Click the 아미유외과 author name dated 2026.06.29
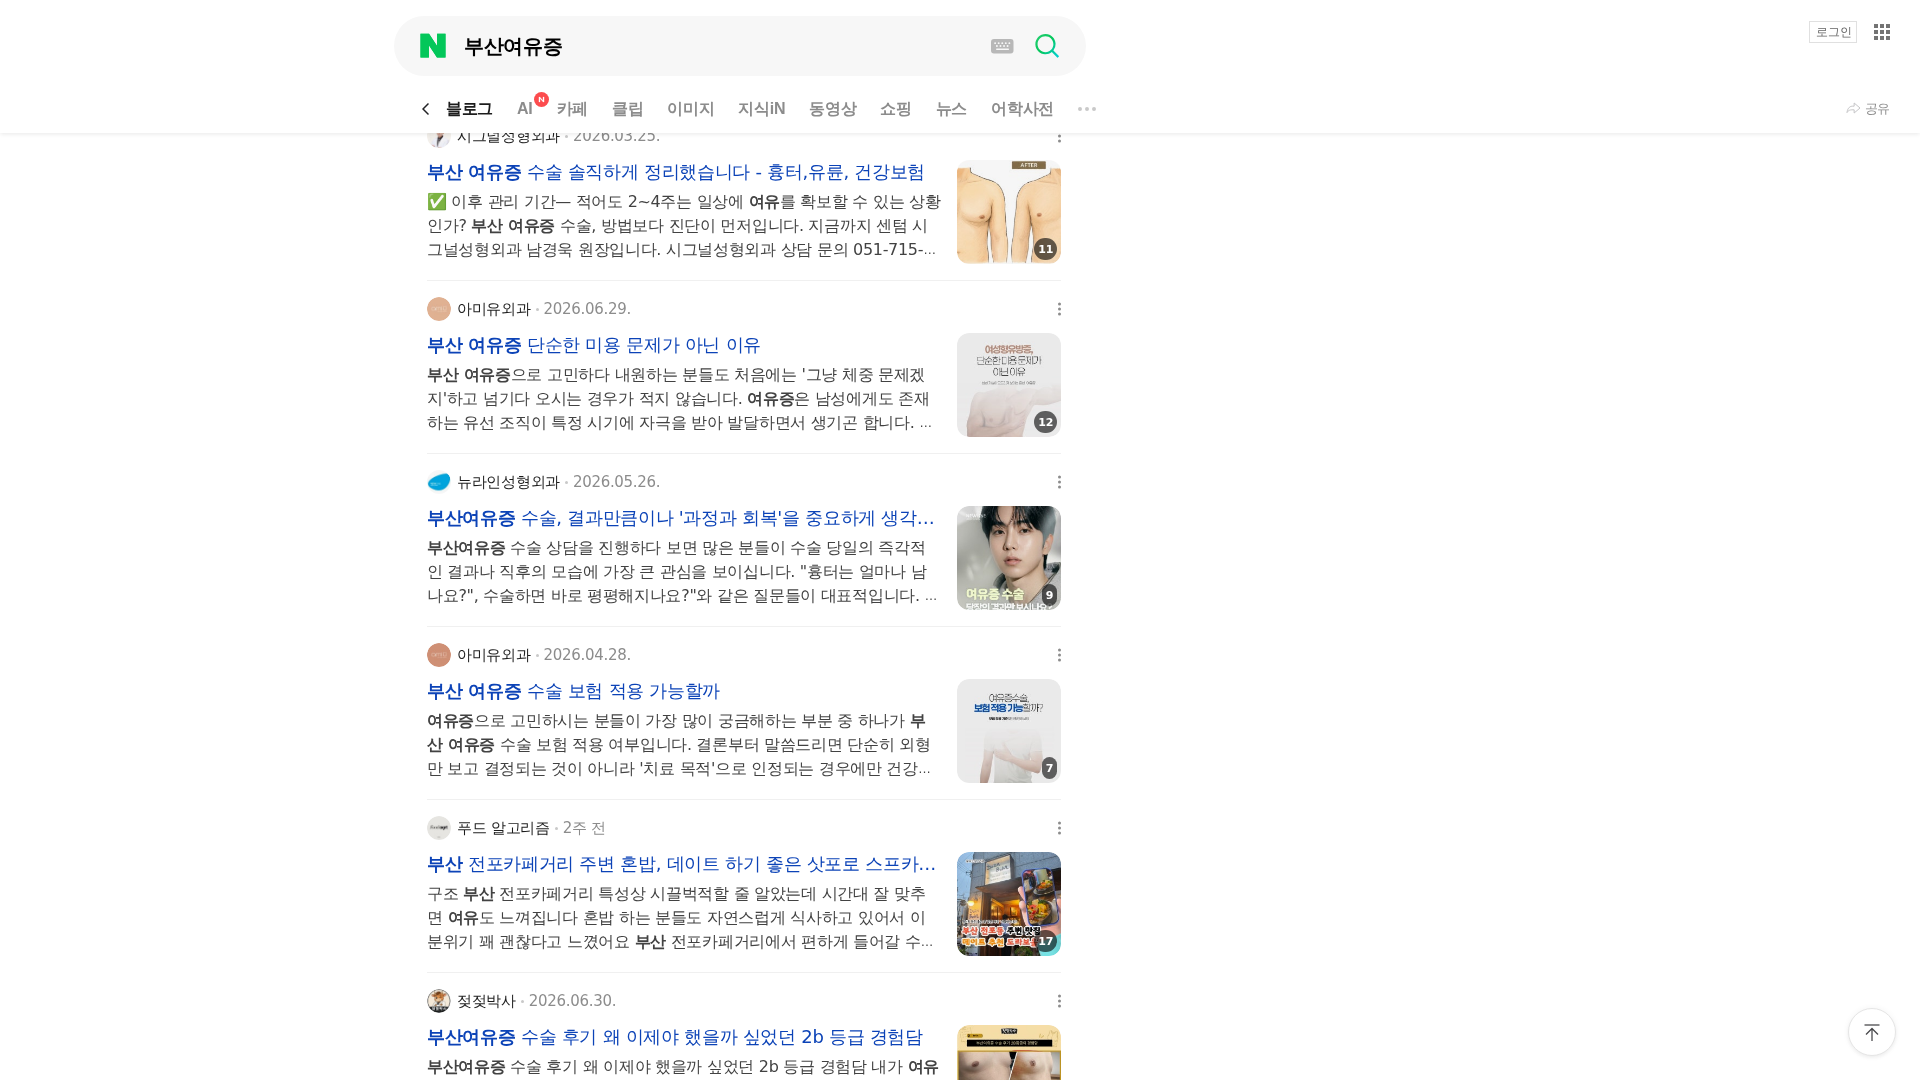This screenshot has width=1920, height=1080. pos(494,309)
